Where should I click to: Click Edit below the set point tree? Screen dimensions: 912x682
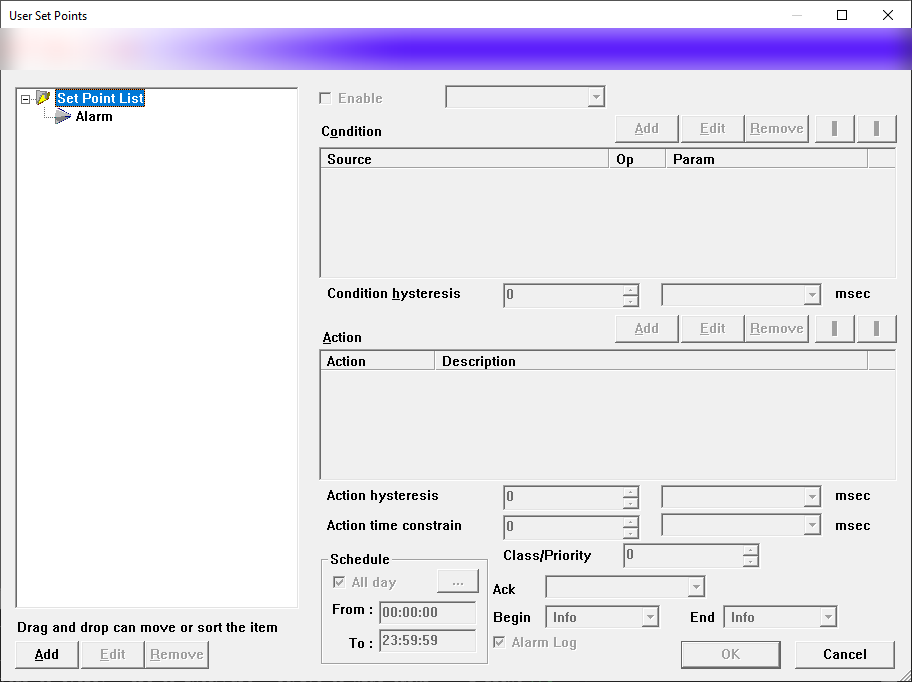112,655
